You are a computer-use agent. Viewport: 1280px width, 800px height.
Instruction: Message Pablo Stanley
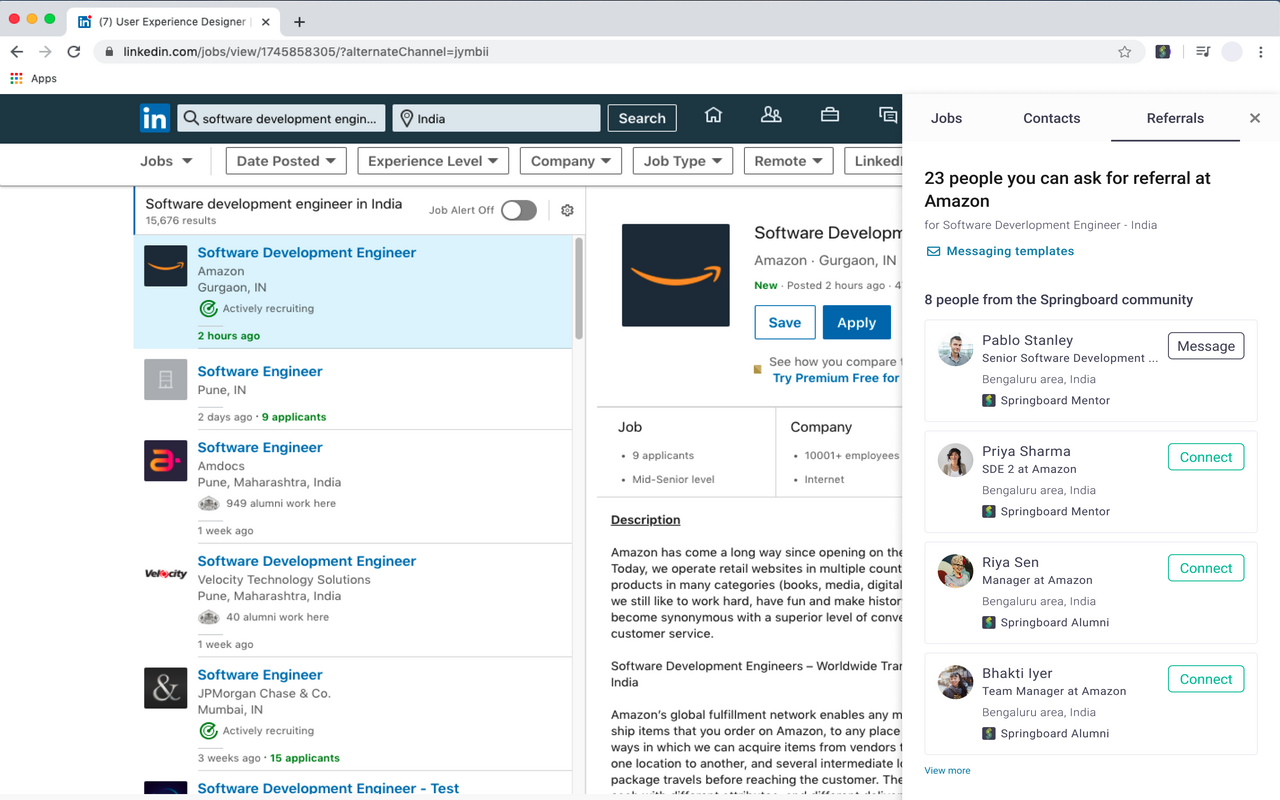click(x=1206, y=346)
